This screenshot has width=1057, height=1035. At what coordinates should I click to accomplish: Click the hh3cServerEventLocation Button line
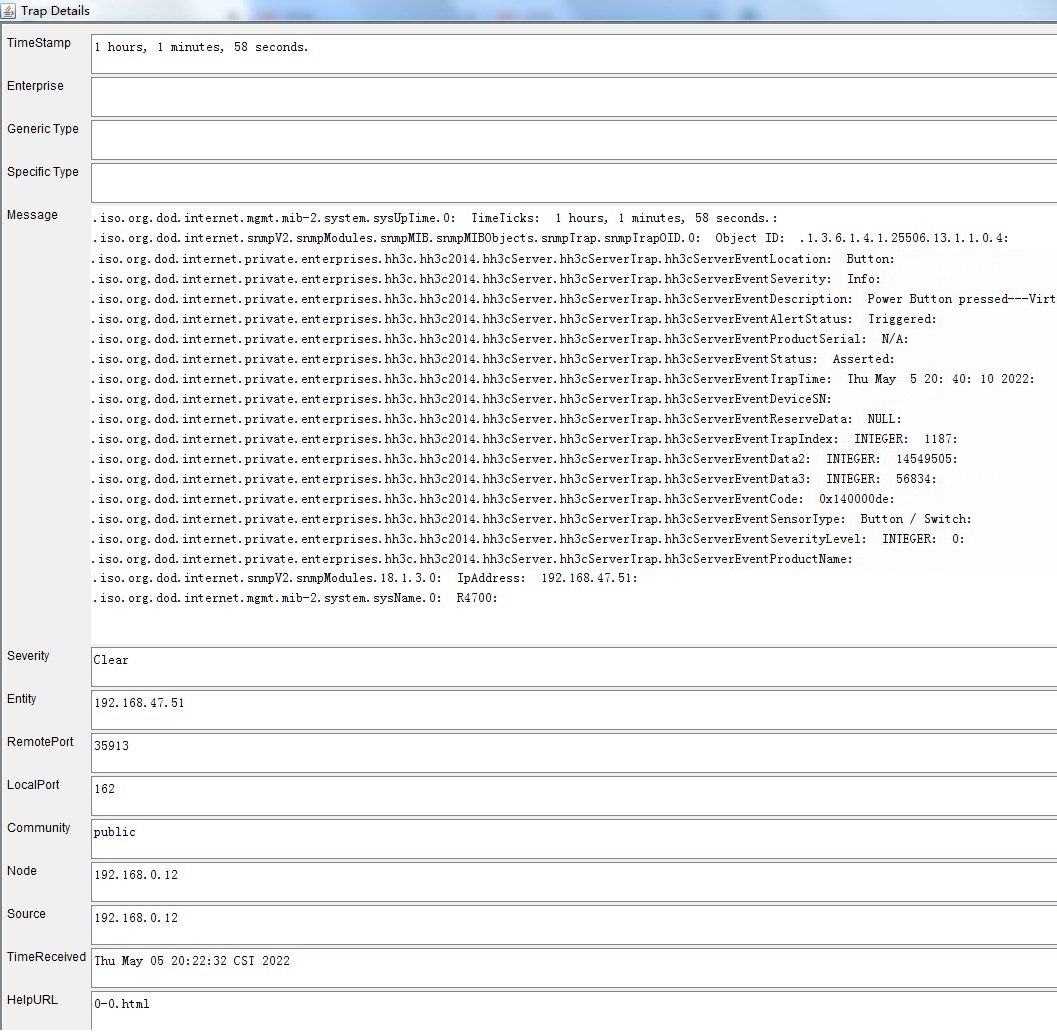click(493, 259)
